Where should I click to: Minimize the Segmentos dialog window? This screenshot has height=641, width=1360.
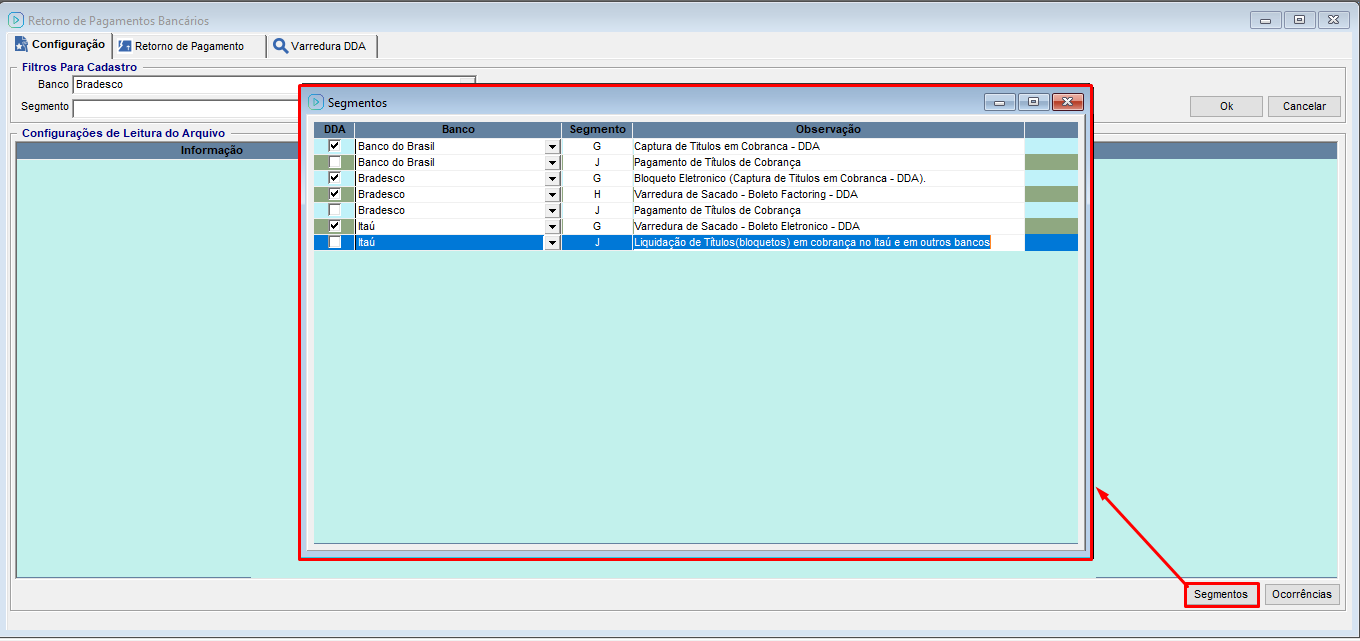(1000, 102)
